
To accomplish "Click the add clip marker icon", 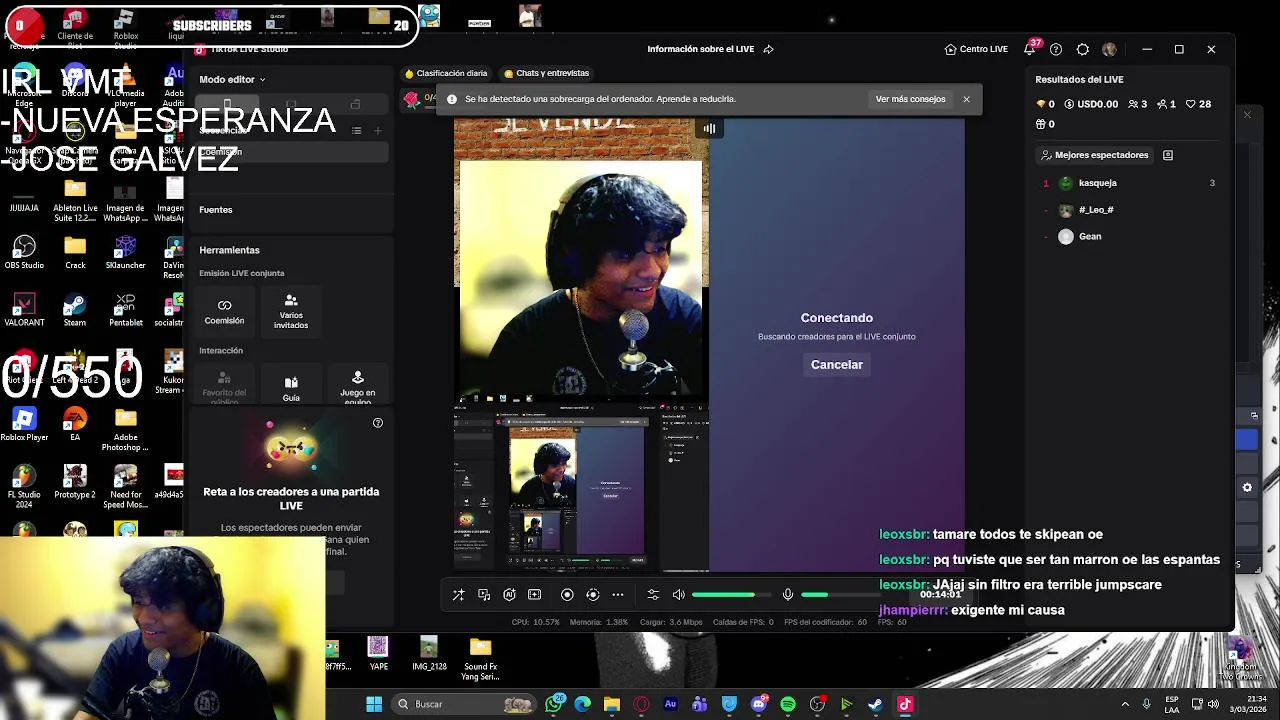I will tap(534, 595).
